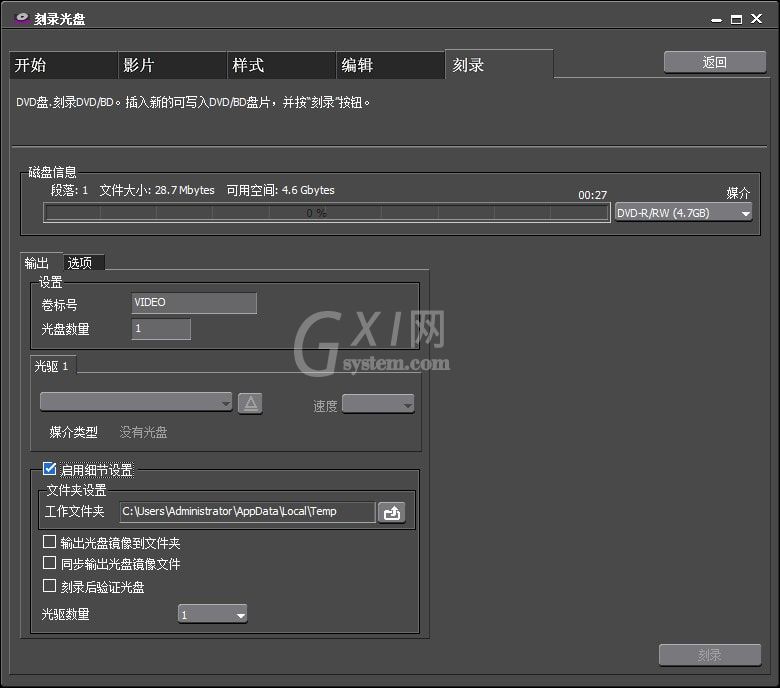Switch to the 开始 tab
Image resolution: width=780 pixels, height=688 pixels.
(x=63, y=65)
